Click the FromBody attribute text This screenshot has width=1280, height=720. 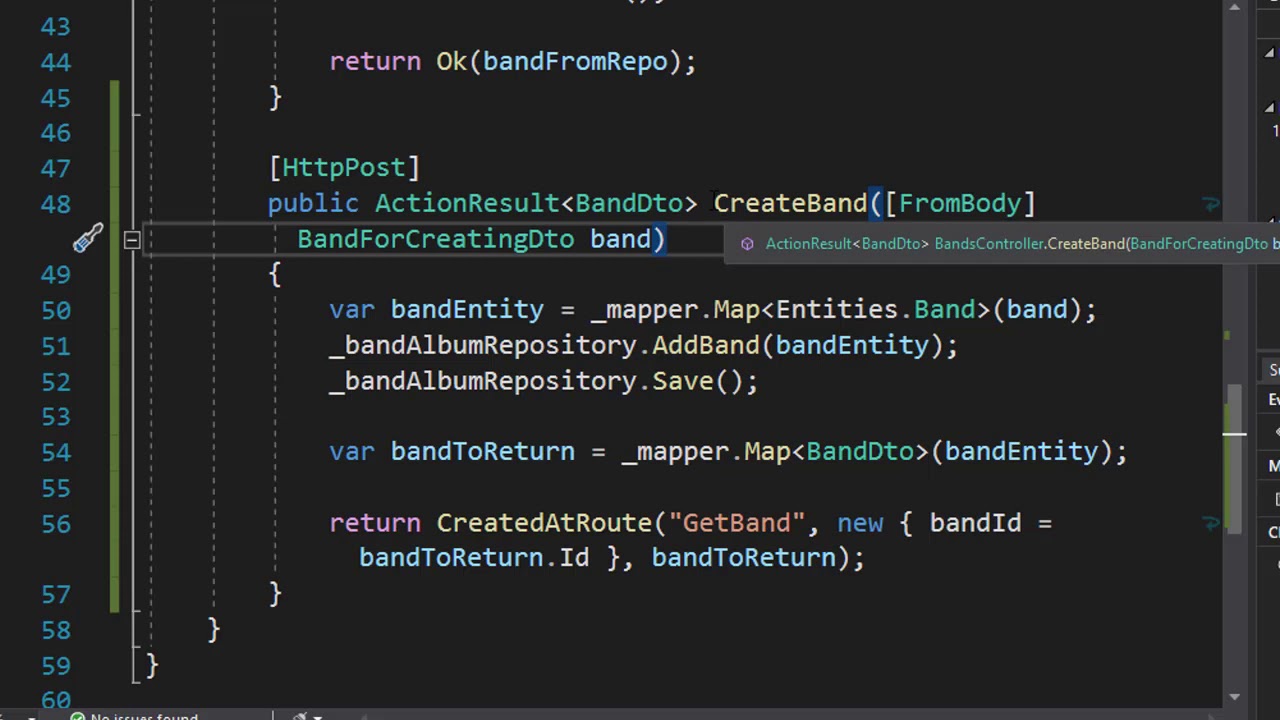point(959,204)
